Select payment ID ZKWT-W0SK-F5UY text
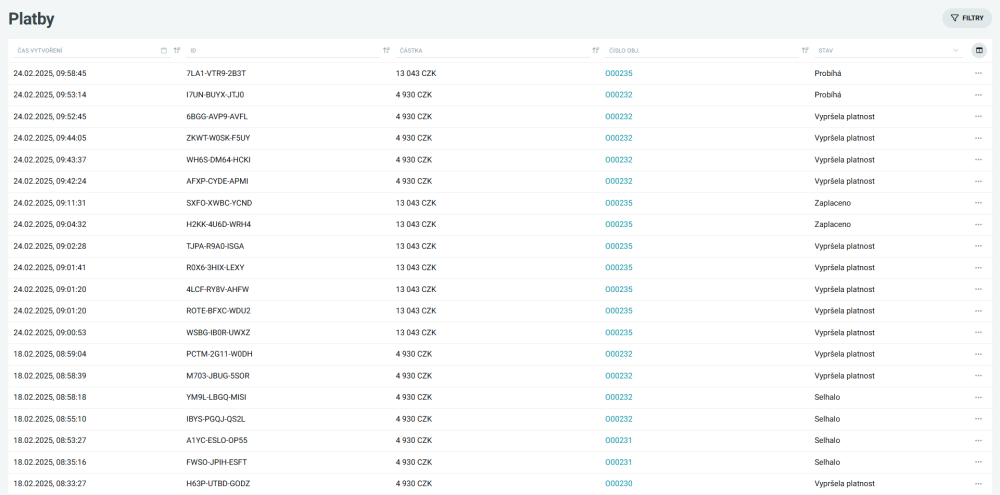 coord(217,138)
